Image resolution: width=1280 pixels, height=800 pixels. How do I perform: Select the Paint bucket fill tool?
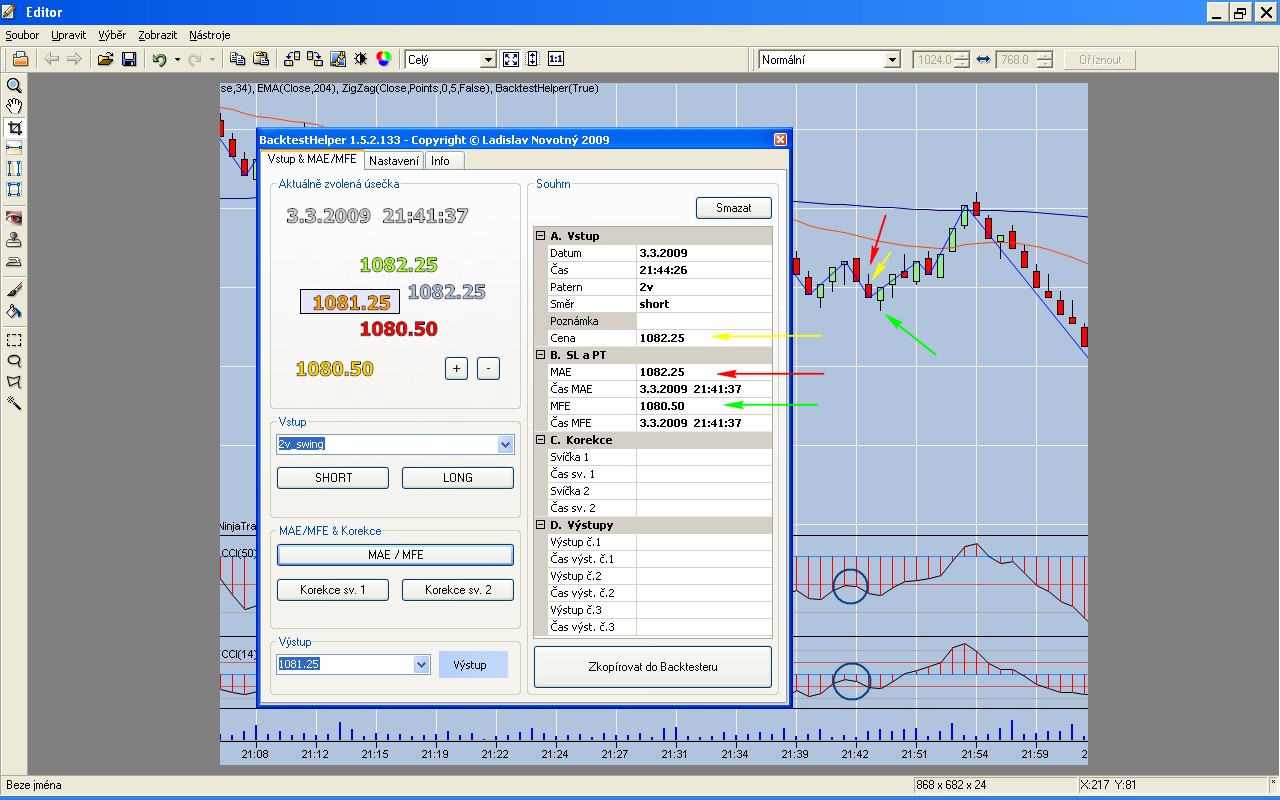tap(14, 311)
